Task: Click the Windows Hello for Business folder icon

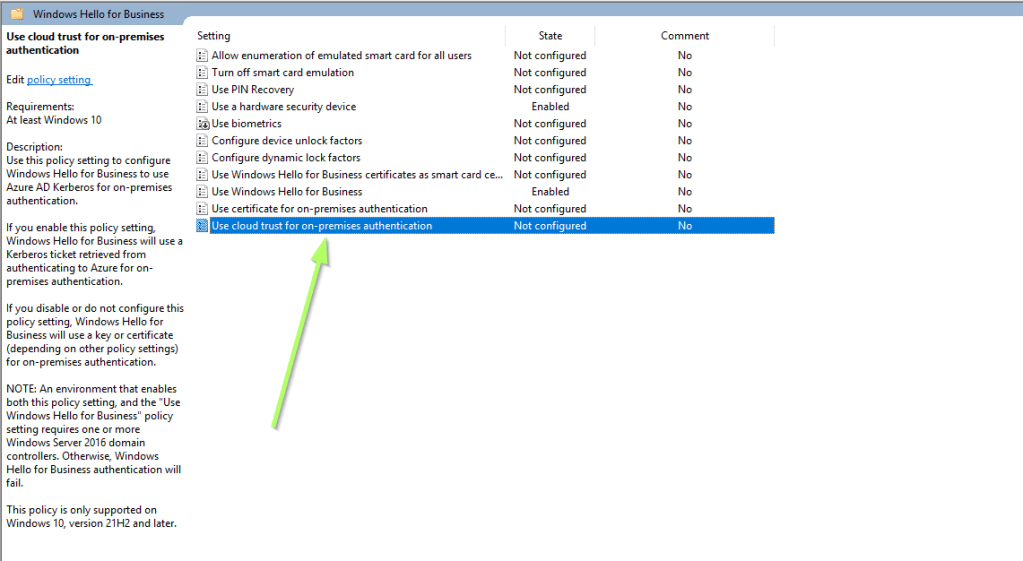Action: (x=17, y=14)
